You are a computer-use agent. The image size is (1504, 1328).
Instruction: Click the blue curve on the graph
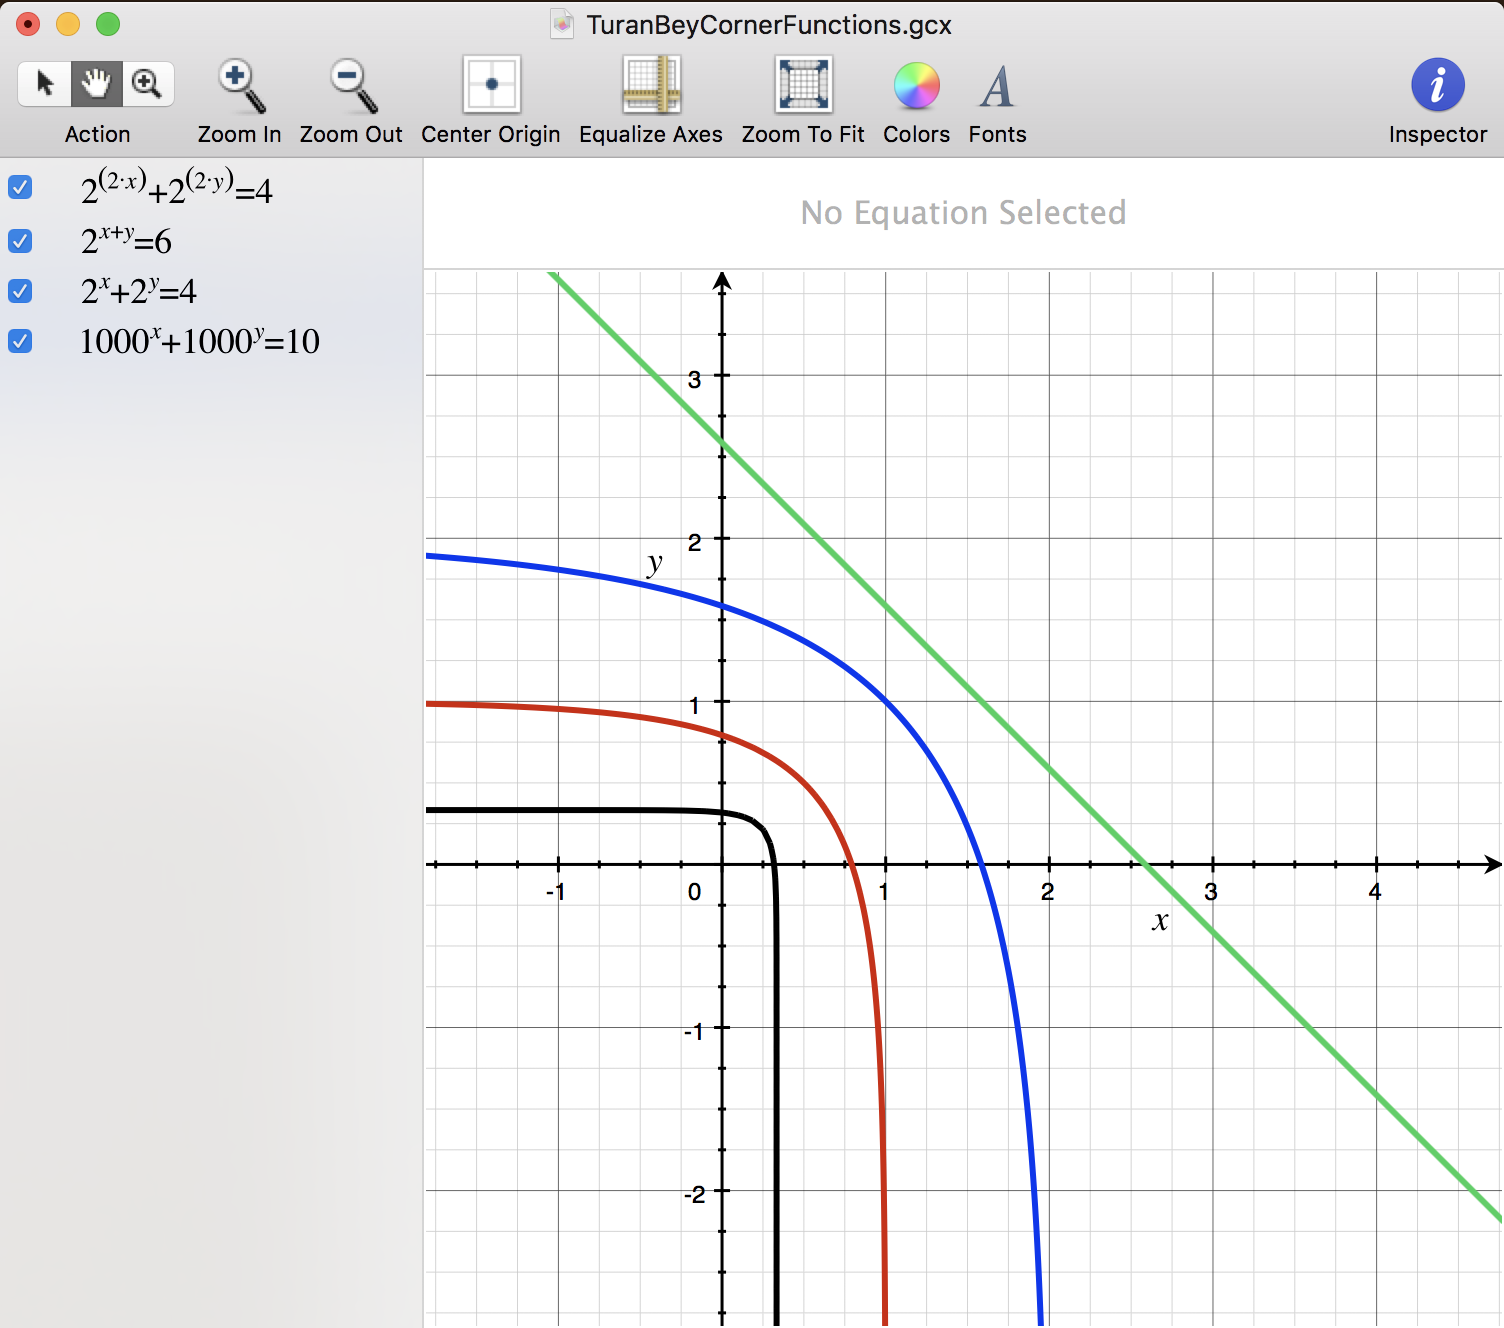coord(886,700)
